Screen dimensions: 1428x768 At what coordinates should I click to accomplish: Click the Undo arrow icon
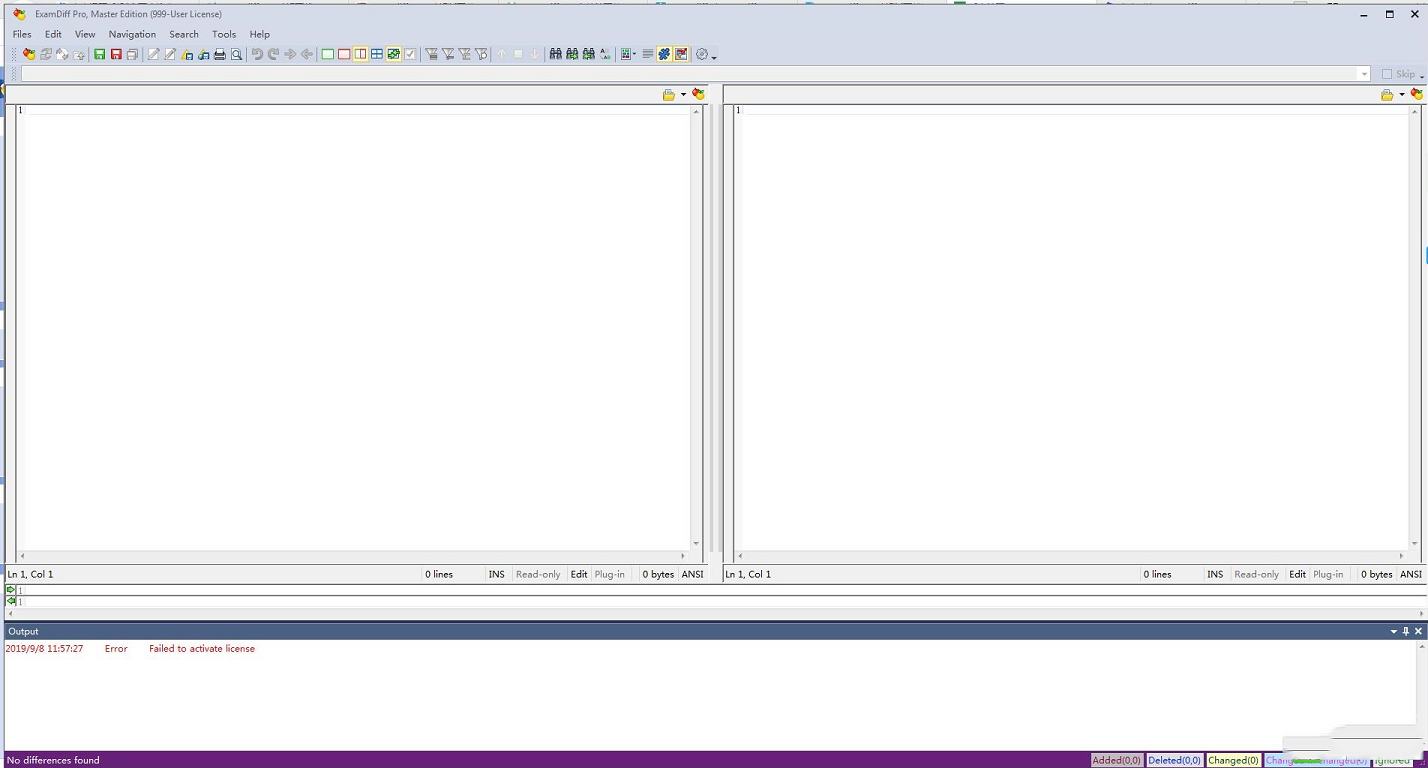(x=257, y=54)
